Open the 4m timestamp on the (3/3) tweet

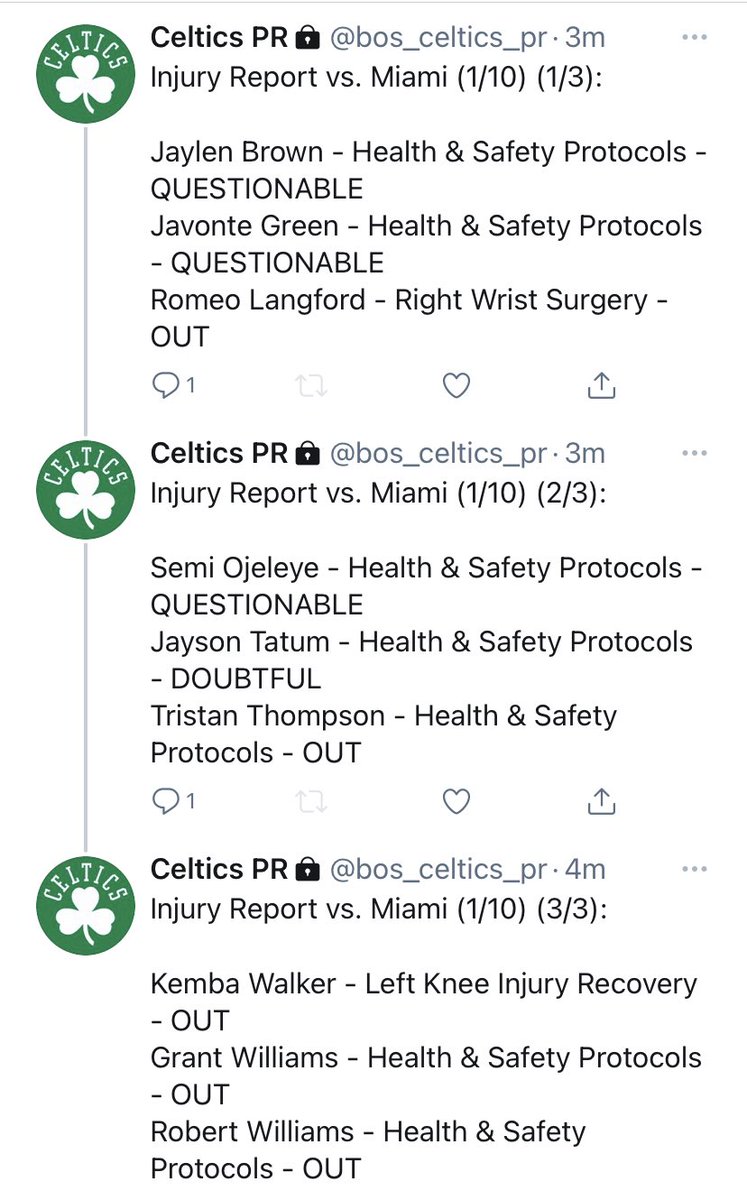(586, 868)
